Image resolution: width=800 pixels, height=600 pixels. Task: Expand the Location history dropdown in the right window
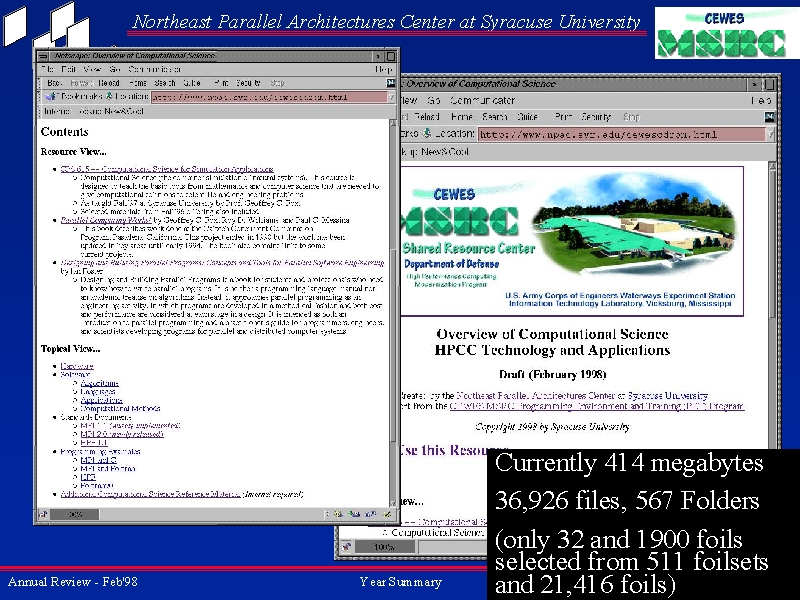click(771, 134)
